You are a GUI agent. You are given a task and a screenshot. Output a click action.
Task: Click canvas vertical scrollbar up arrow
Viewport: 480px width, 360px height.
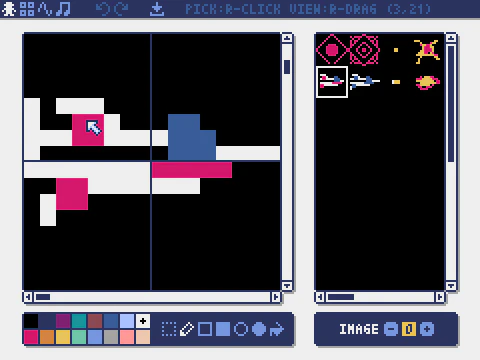pyautogui.click(x=287, y=38)
